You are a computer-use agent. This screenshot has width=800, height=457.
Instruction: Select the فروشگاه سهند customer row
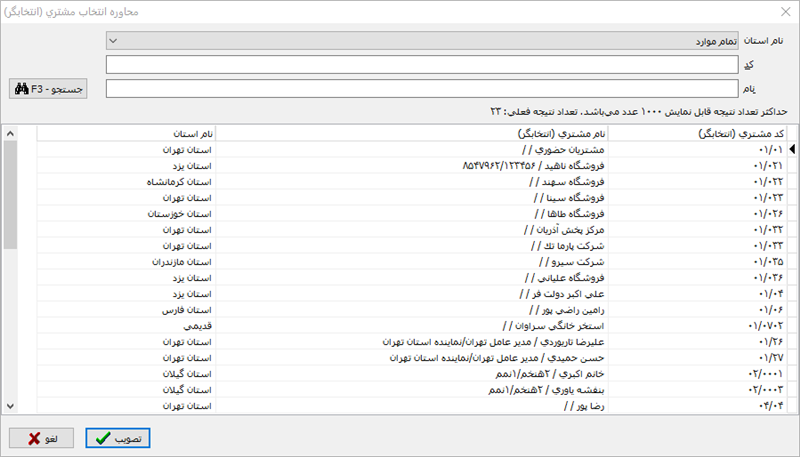point(412,181)
